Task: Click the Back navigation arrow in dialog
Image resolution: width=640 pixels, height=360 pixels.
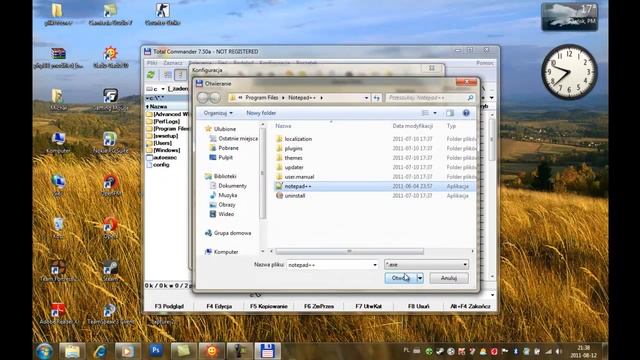Action: click(x=203, y=98)
